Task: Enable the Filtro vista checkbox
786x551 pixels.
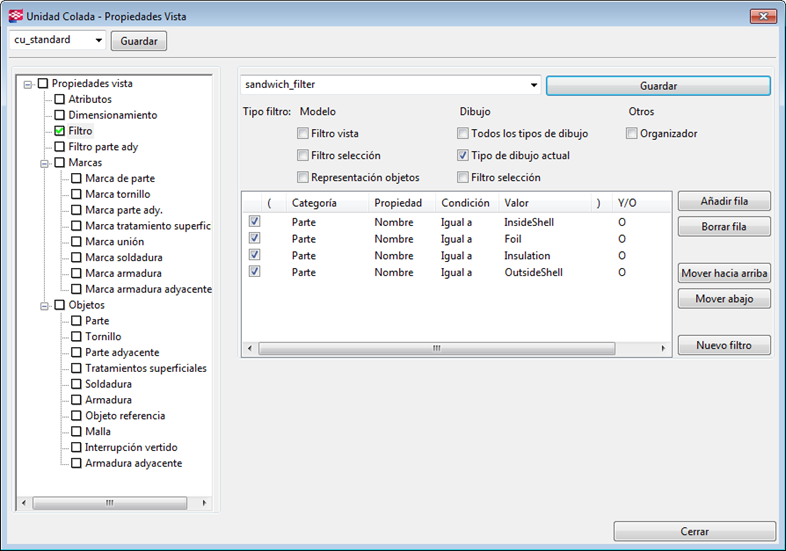Action: [x=303, y=134]
